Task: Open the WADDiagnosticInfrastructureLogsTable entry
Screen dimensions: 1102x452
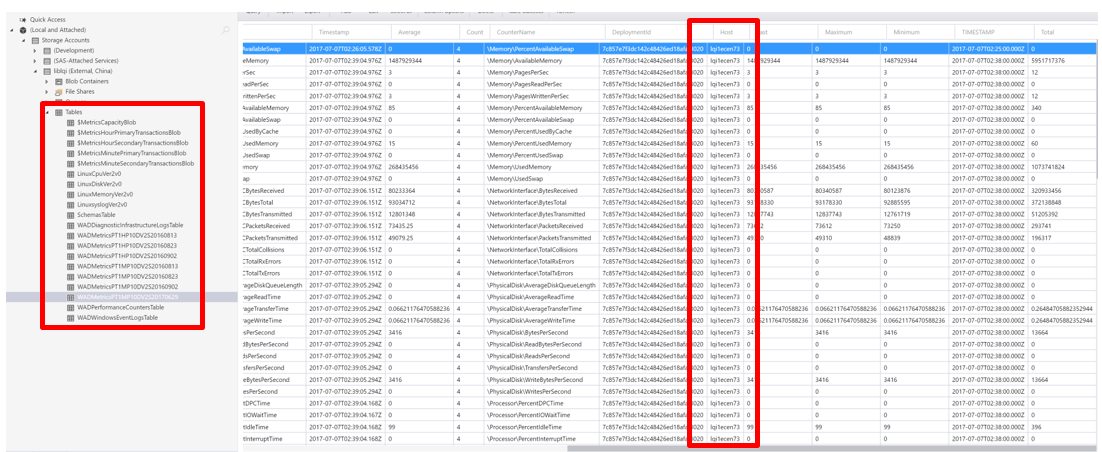Action: point(139,225)
